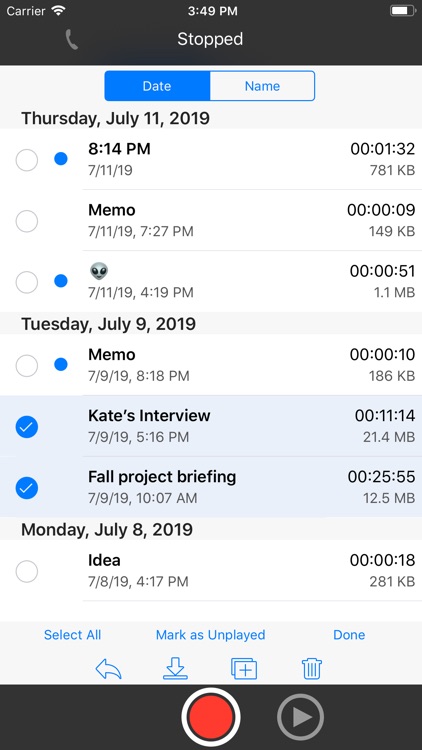This screenshot has height=750, width=422.
Task: Tap the phone call icon
Action: pos(71,39)
